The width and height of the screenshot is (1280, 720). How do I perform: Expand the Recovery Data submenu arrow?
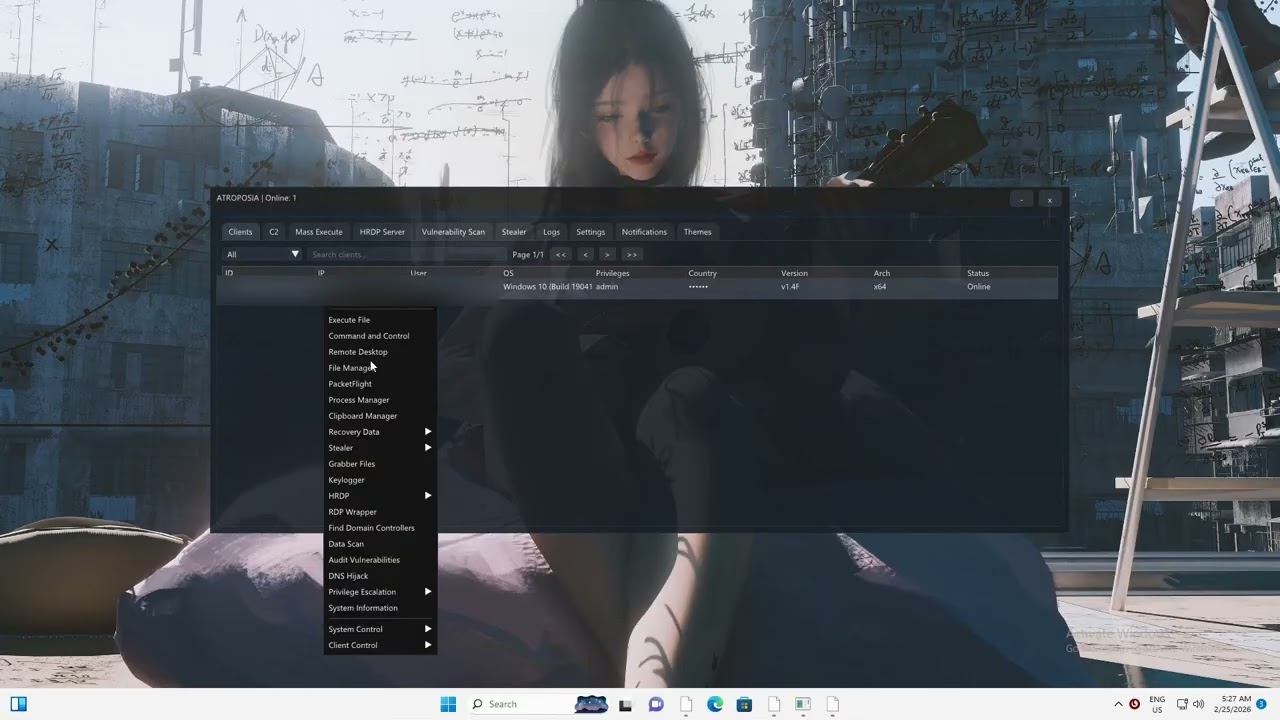(428, 432)
